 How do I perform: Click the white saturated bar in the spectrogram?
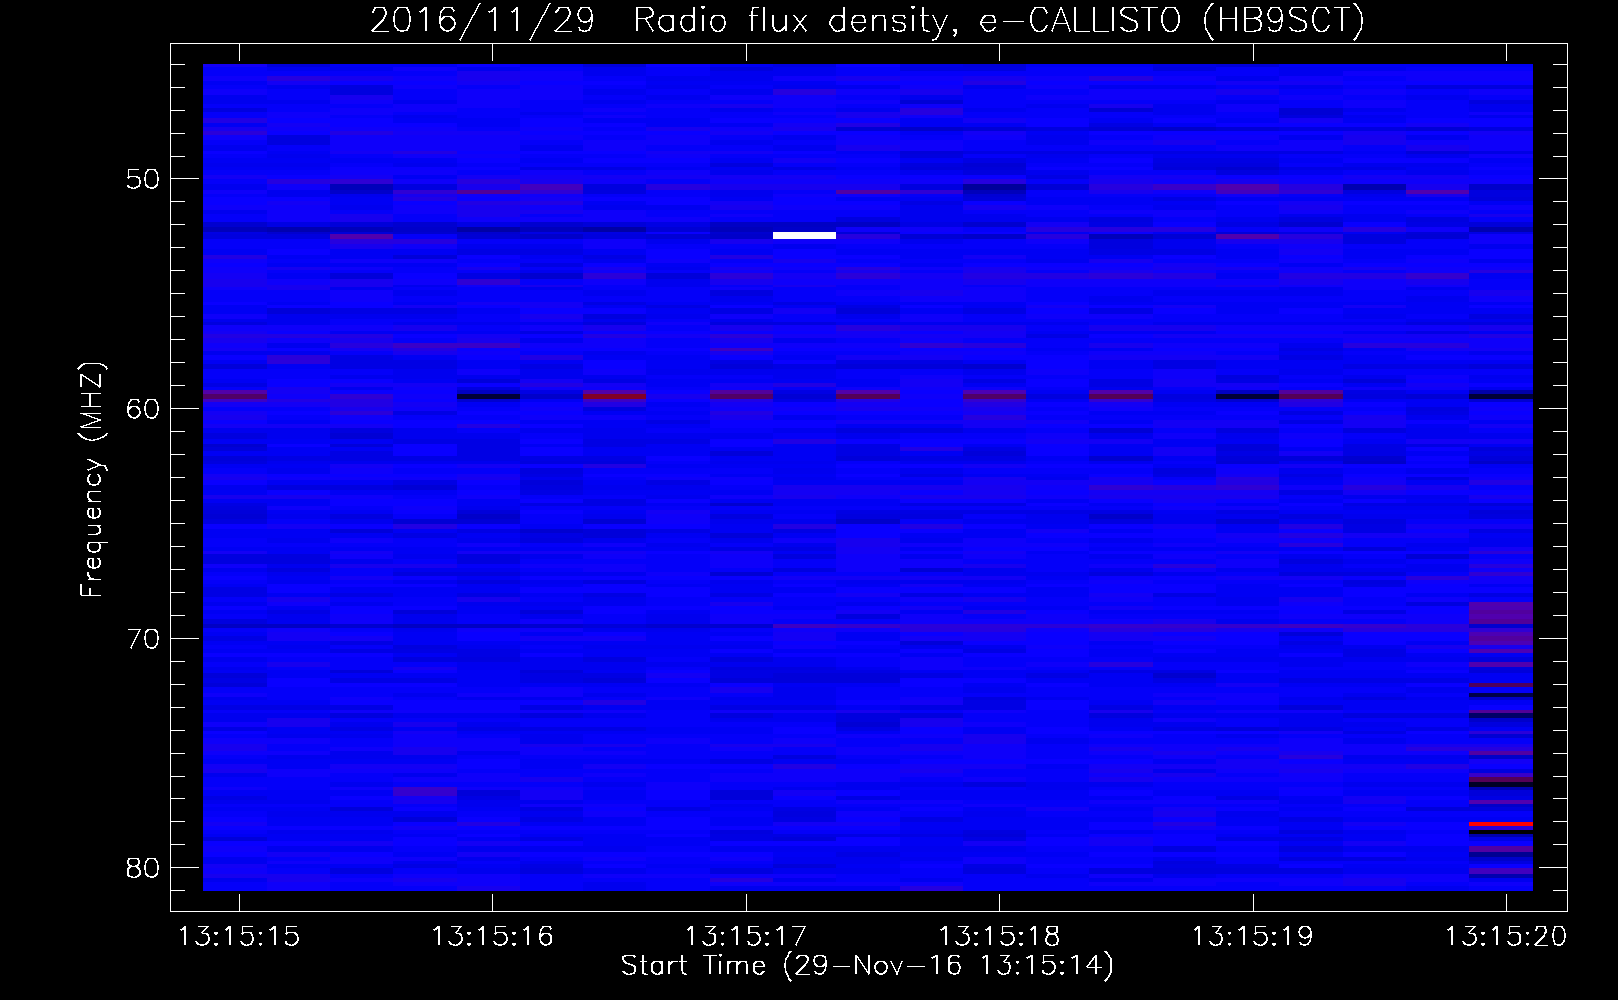[x=804, y=235]
